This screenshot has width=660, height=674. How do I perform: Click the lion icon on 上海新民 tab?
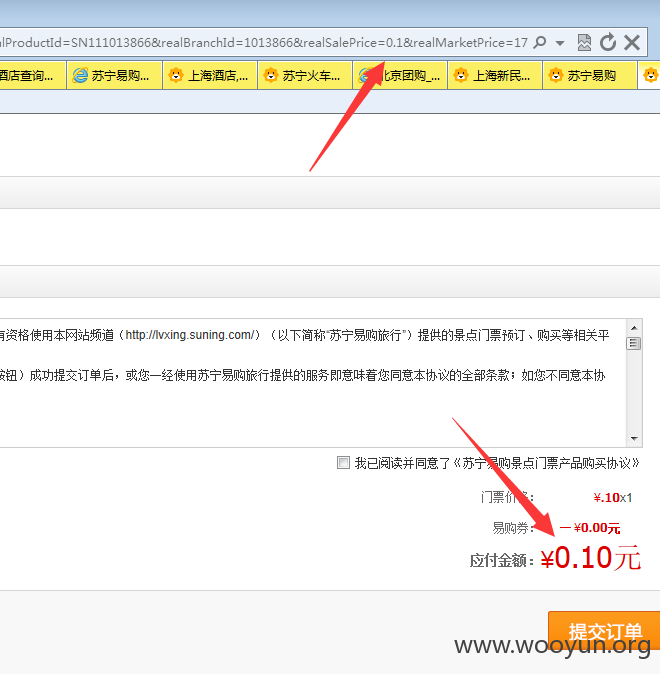[x=460, y=75]
